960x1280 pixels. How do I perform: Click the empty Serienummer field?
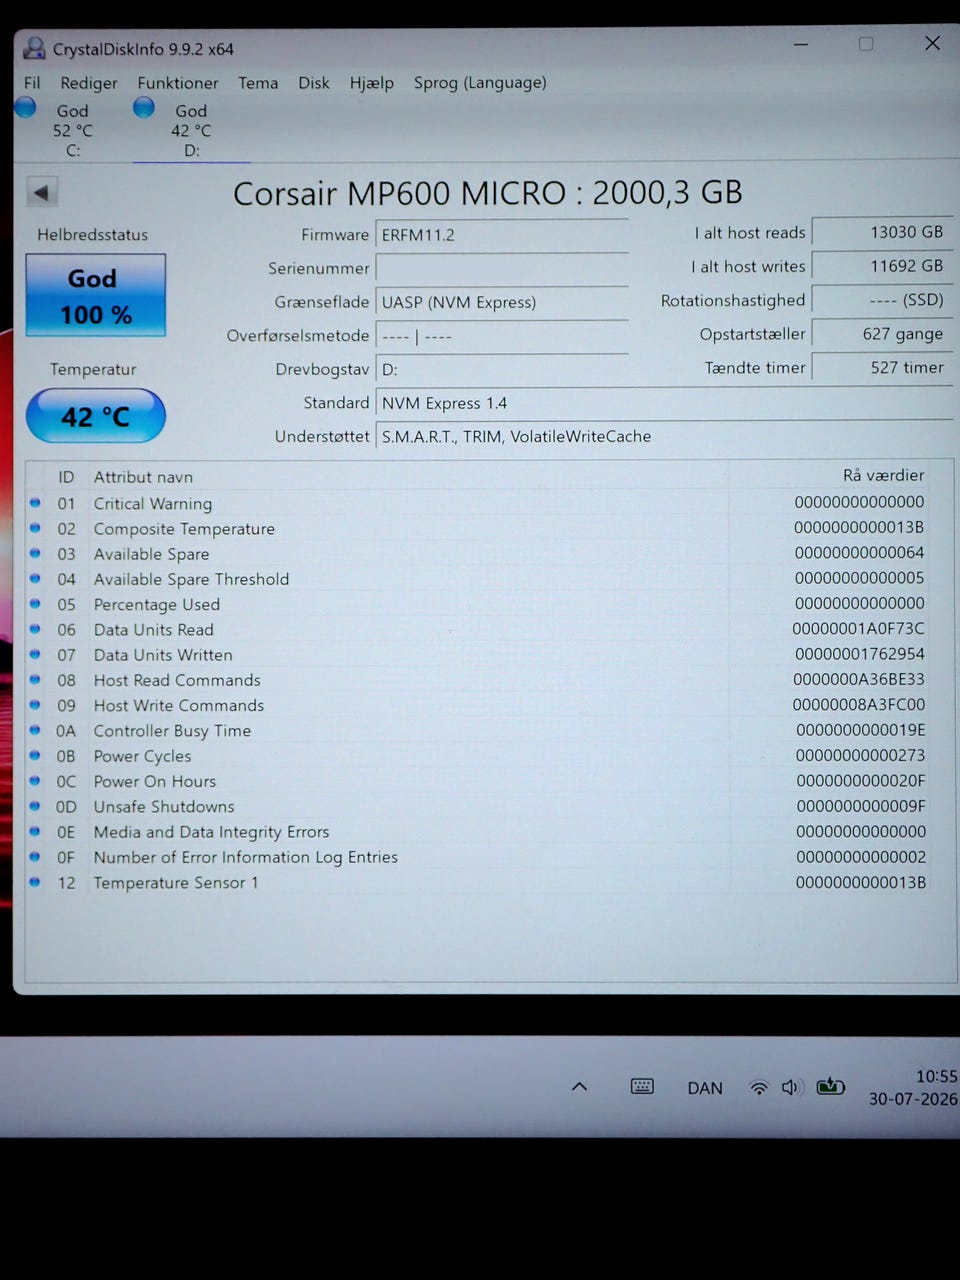click(501, 268)
